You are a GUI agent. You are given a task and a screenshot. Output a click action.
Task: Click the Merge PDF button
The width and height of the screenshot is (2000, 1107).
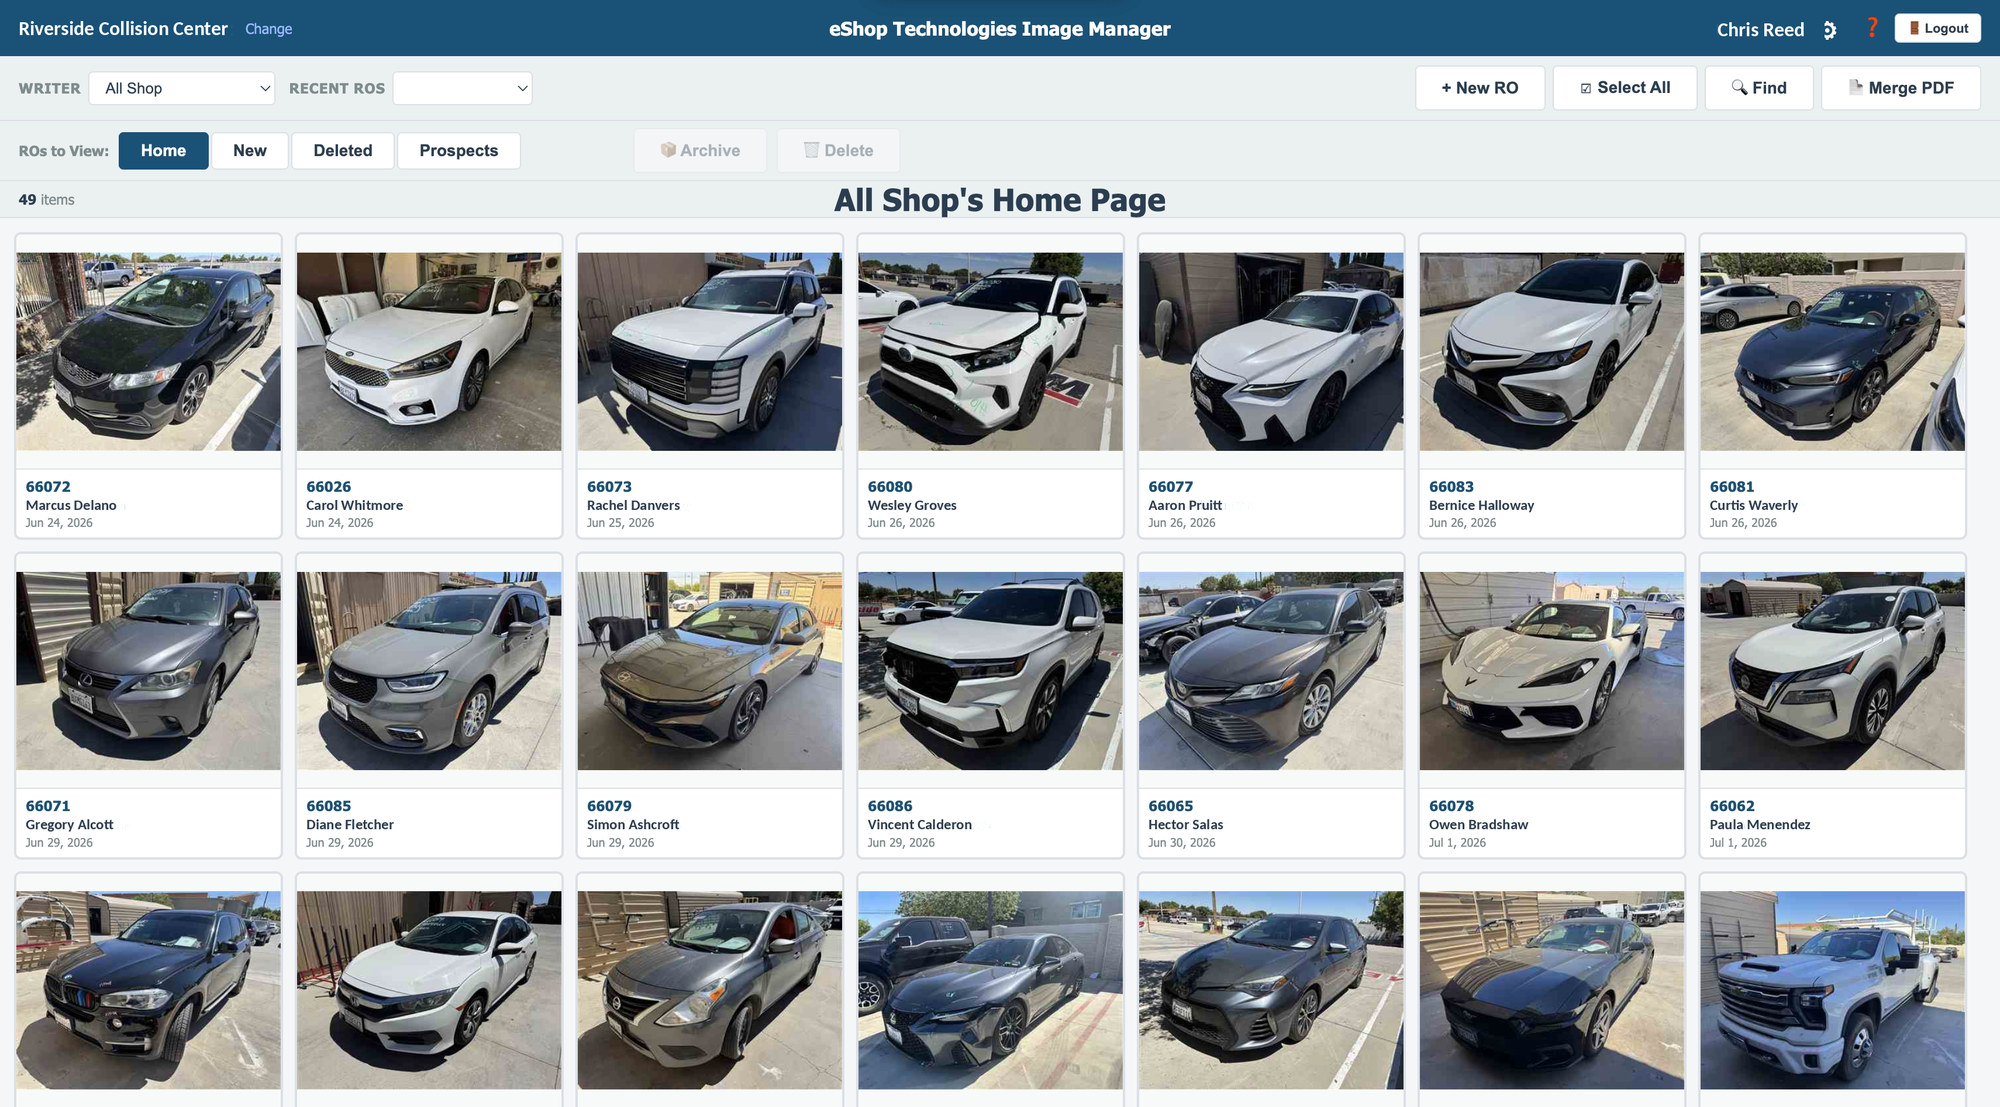tap(1900, 88)
